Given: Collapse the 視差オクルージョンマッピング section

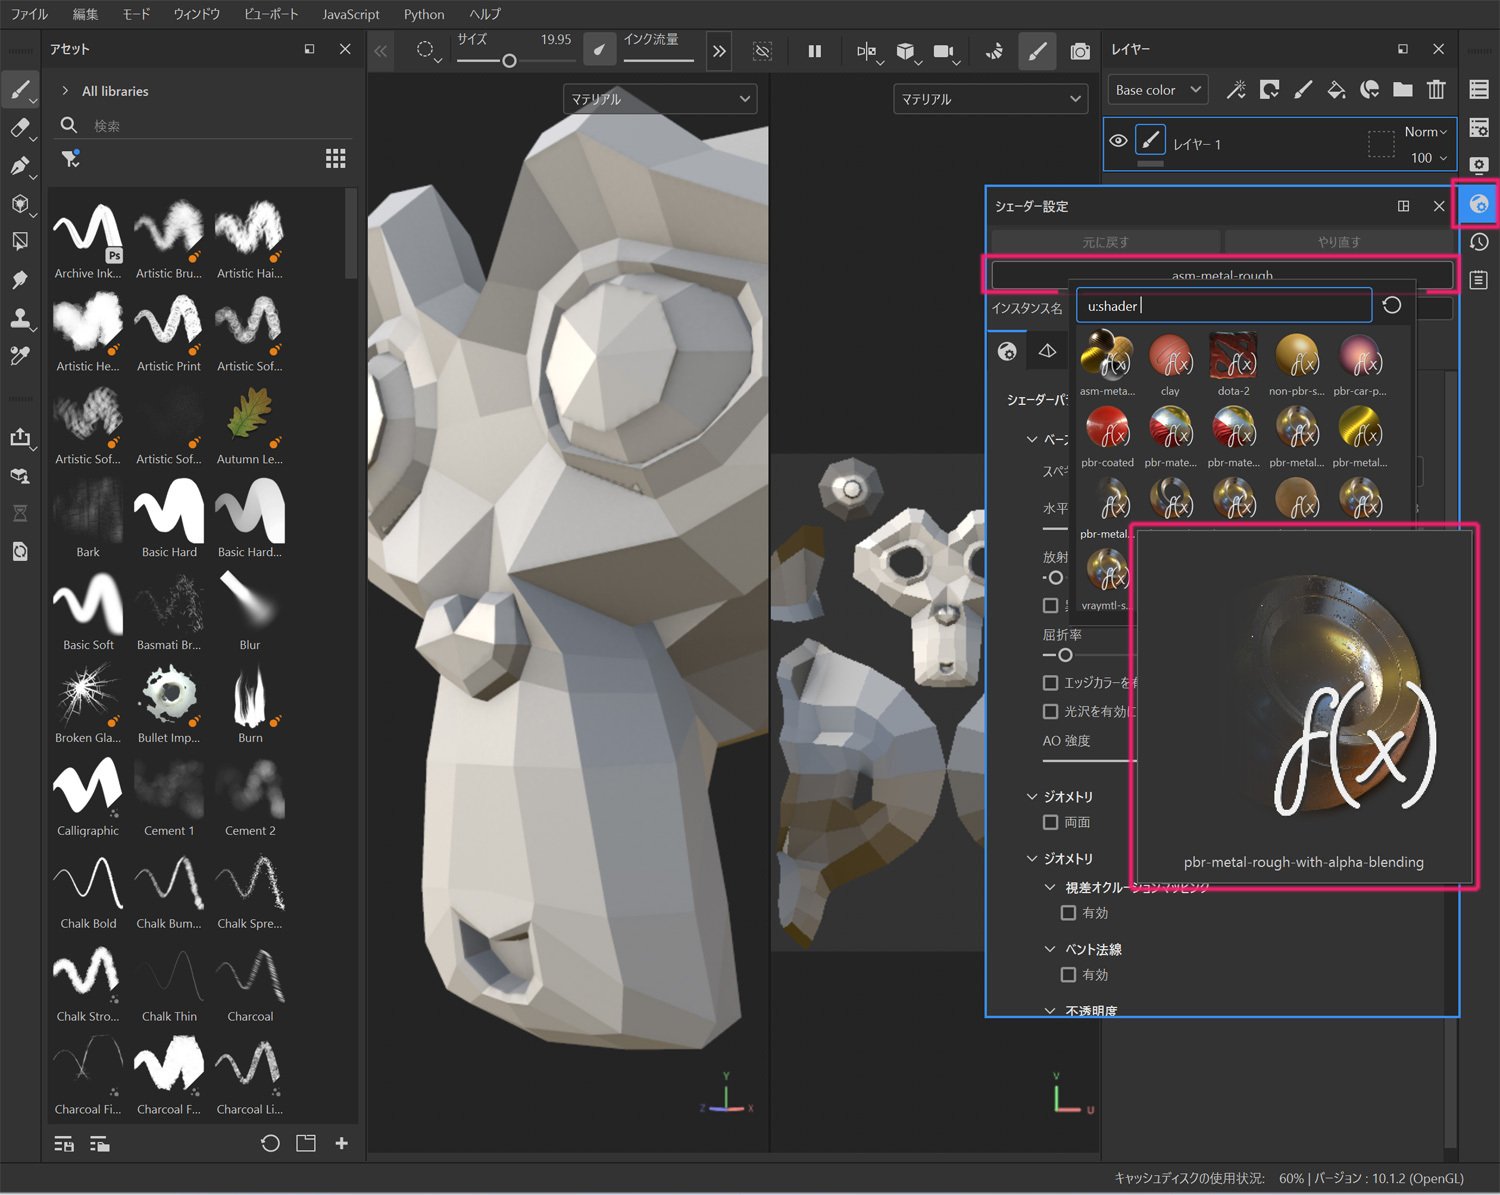Looking at the screenshot, I should point(1050,887).
